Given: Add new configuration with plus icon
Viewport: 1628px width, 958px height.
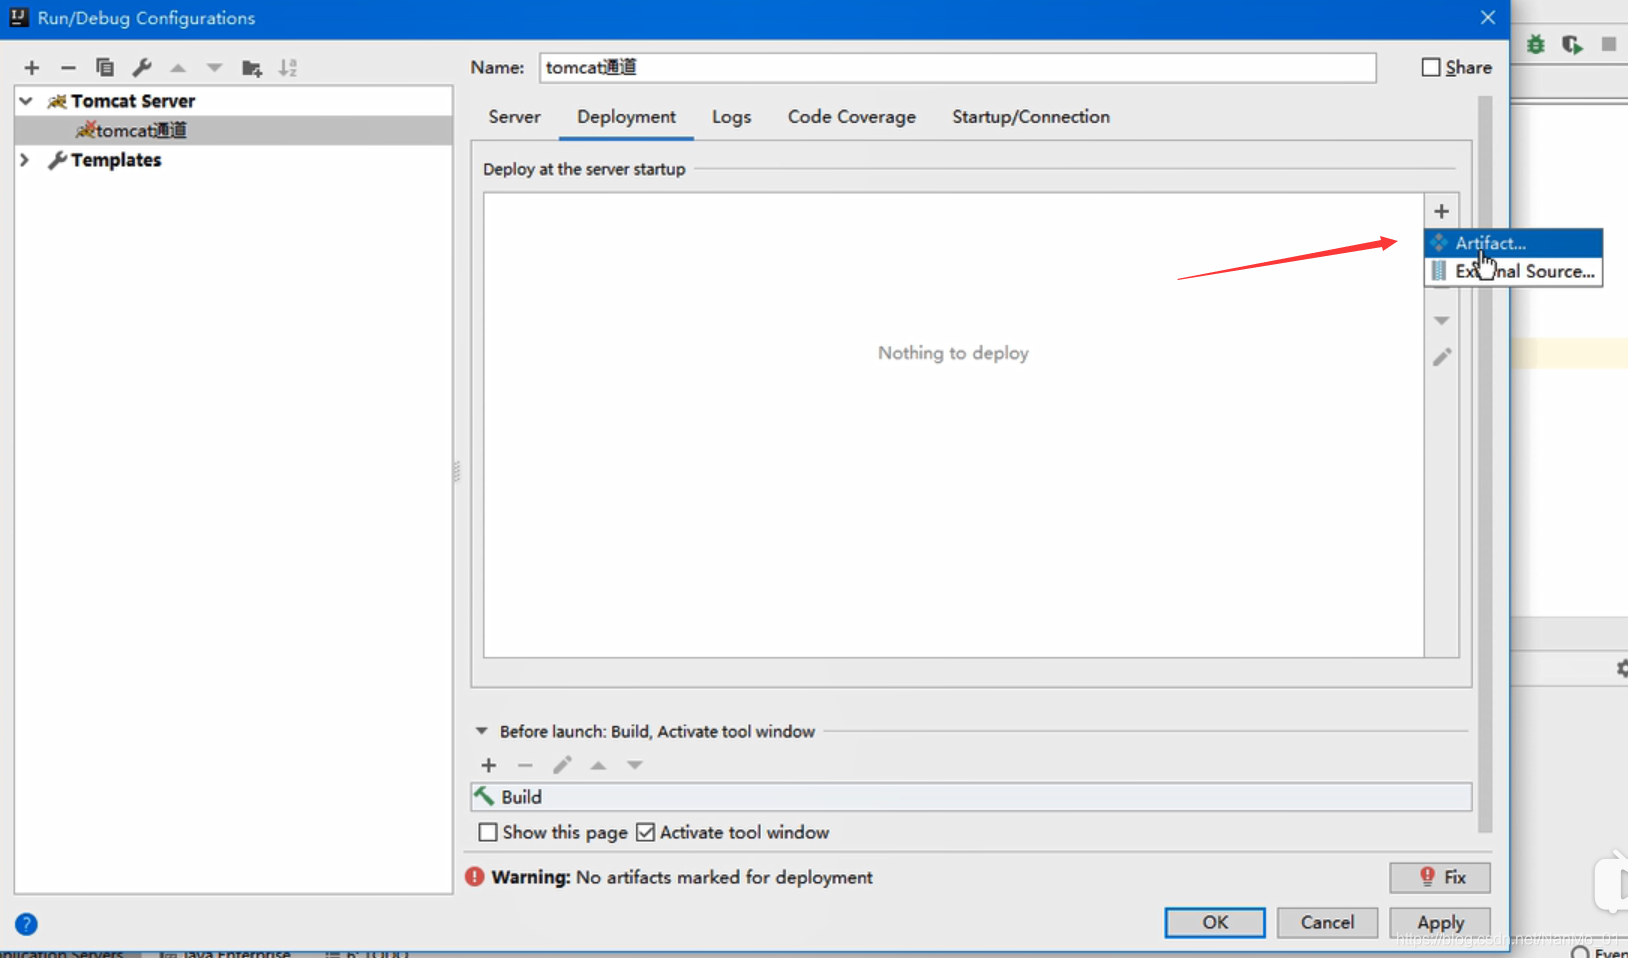Looking at the screenshot, I should tap(32, 68).
